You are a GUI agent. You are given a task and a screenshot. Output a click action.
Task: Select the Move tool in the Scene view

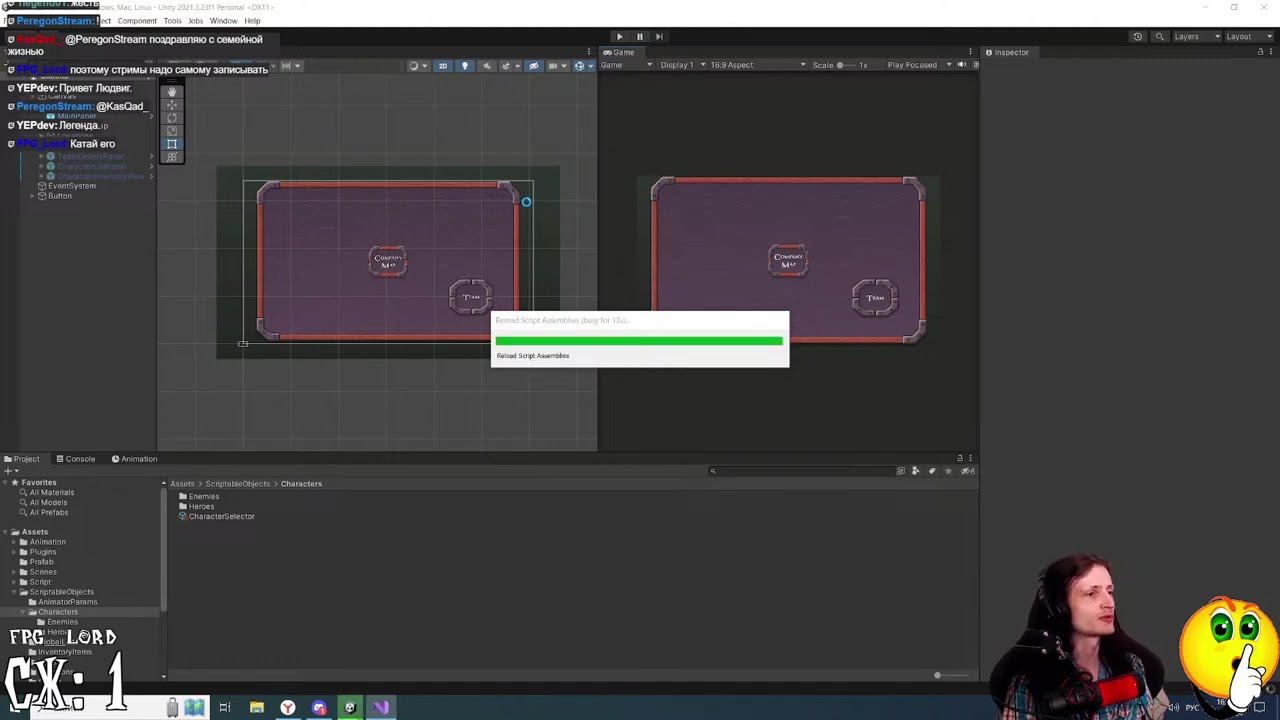(x=172, y=105)
